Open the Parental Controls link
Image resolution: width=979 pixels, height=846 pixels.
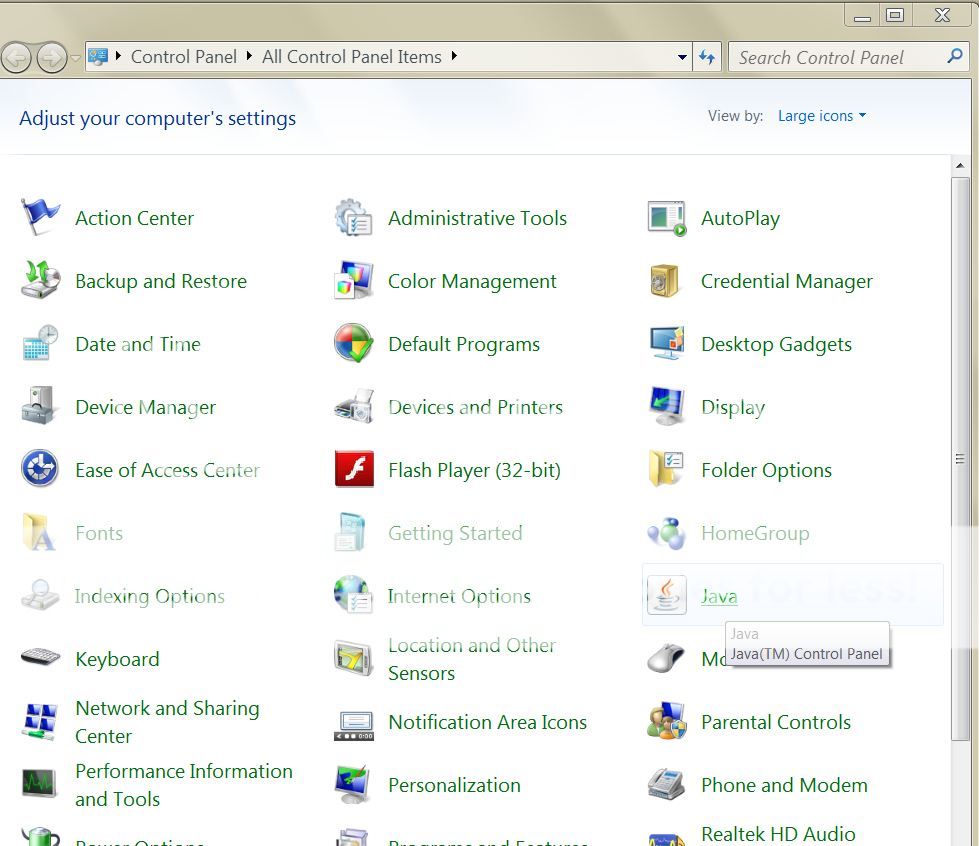click(775, 722)
